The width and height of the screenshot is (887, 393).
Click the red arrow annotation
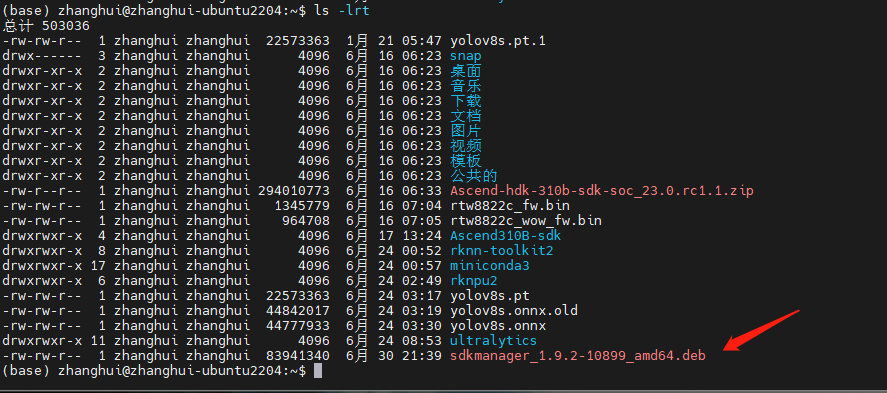tap(761, 330)
